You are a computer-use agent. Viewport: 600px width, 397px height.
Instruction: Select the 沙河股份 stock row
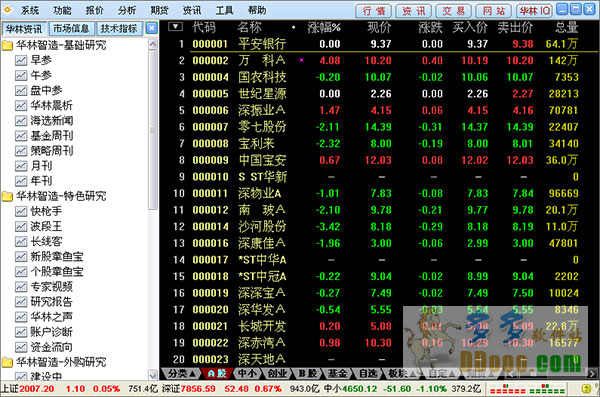coord(379,226)
